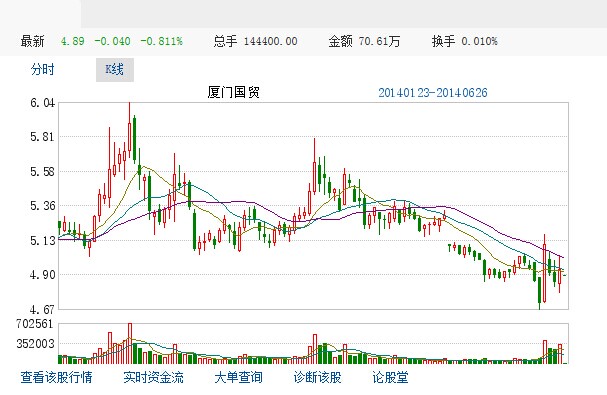Select the K线 tab

115,70
